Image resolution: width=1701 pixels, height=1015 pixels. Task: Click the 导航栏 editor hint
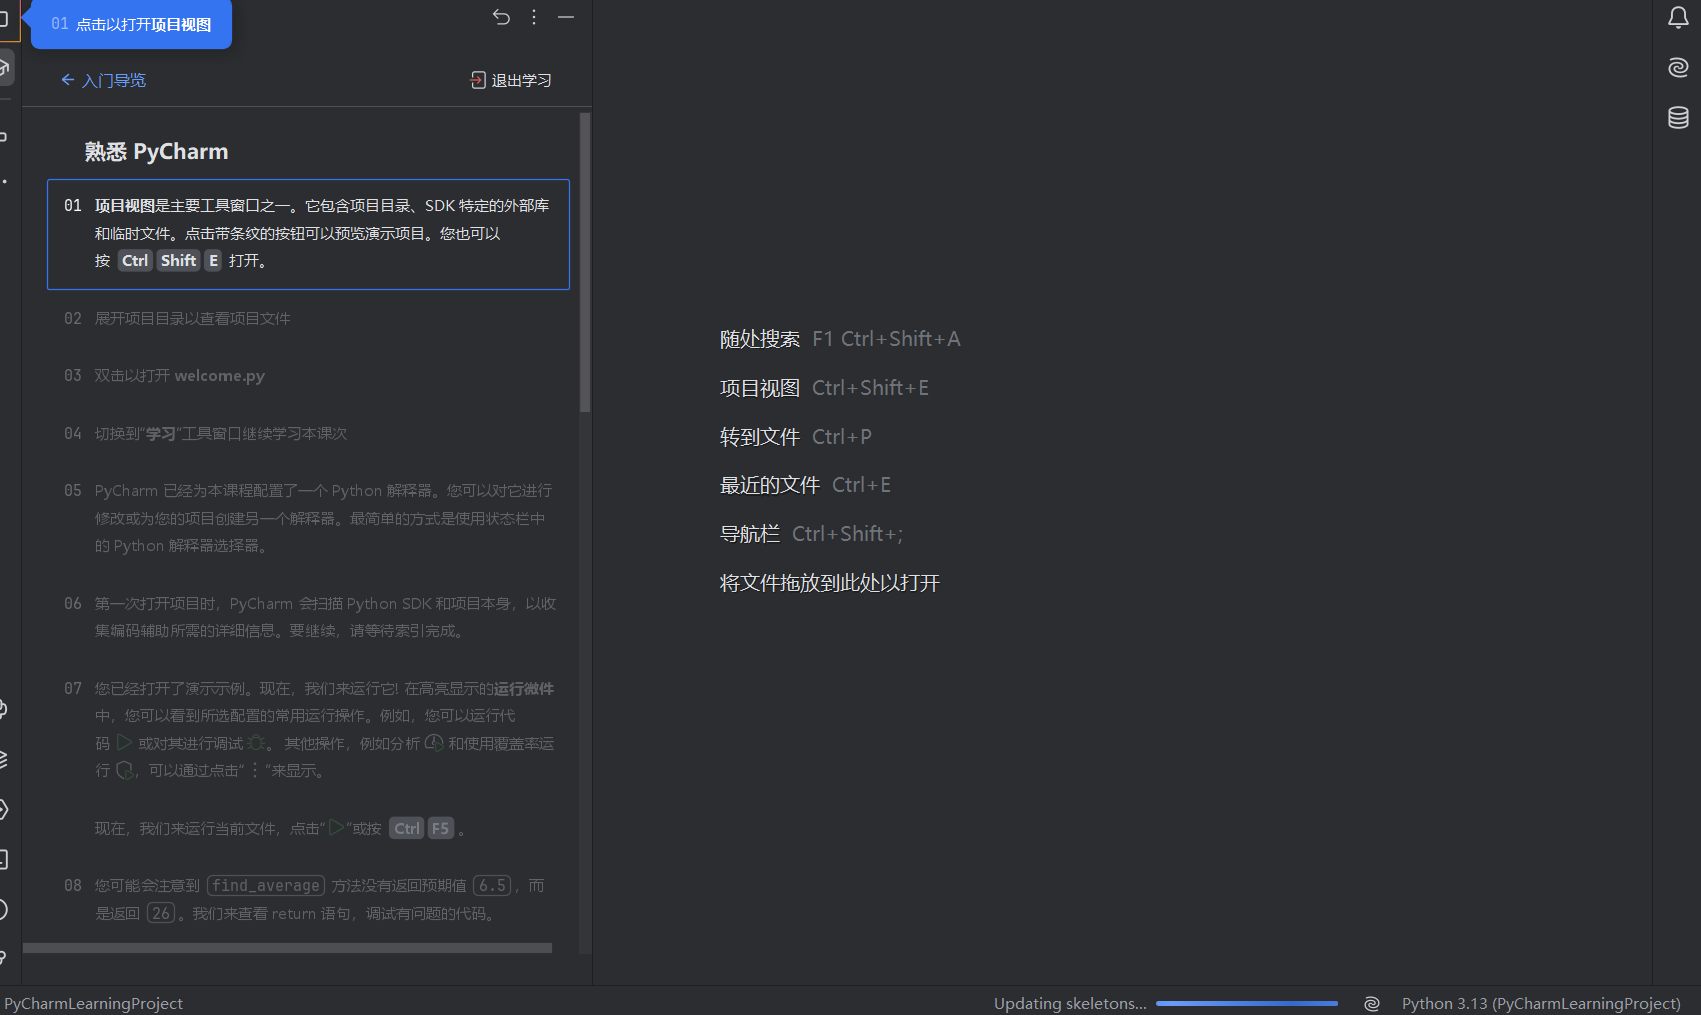point(811,534)
